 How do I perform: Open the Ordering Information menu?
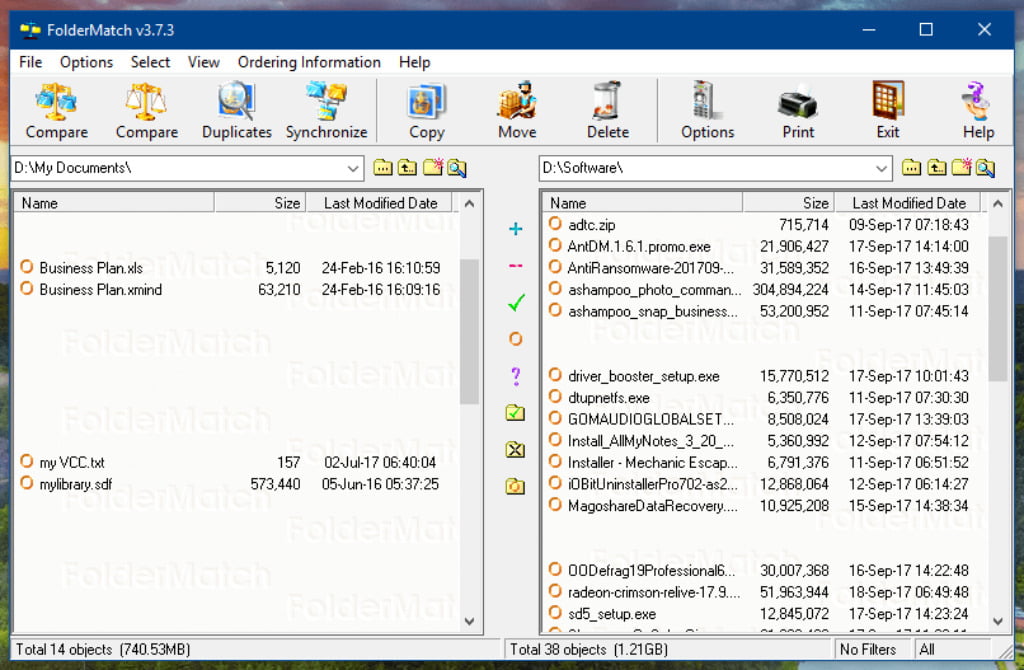[309, 62]
